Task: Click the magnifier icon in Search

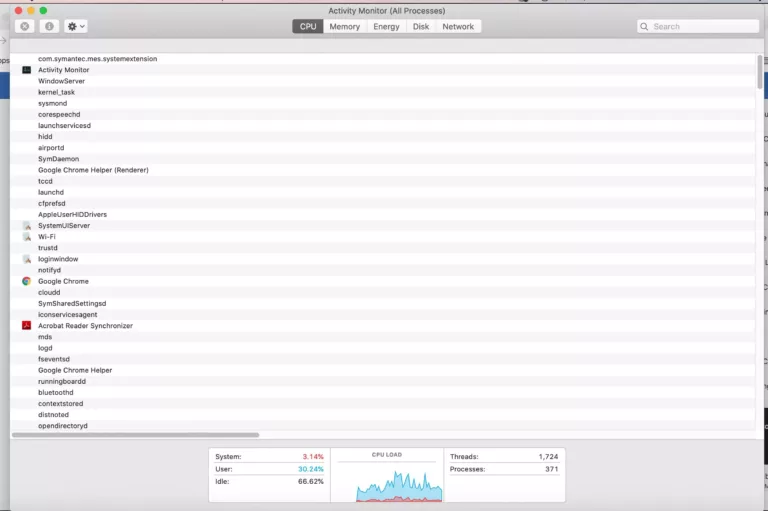Action: 644,26
